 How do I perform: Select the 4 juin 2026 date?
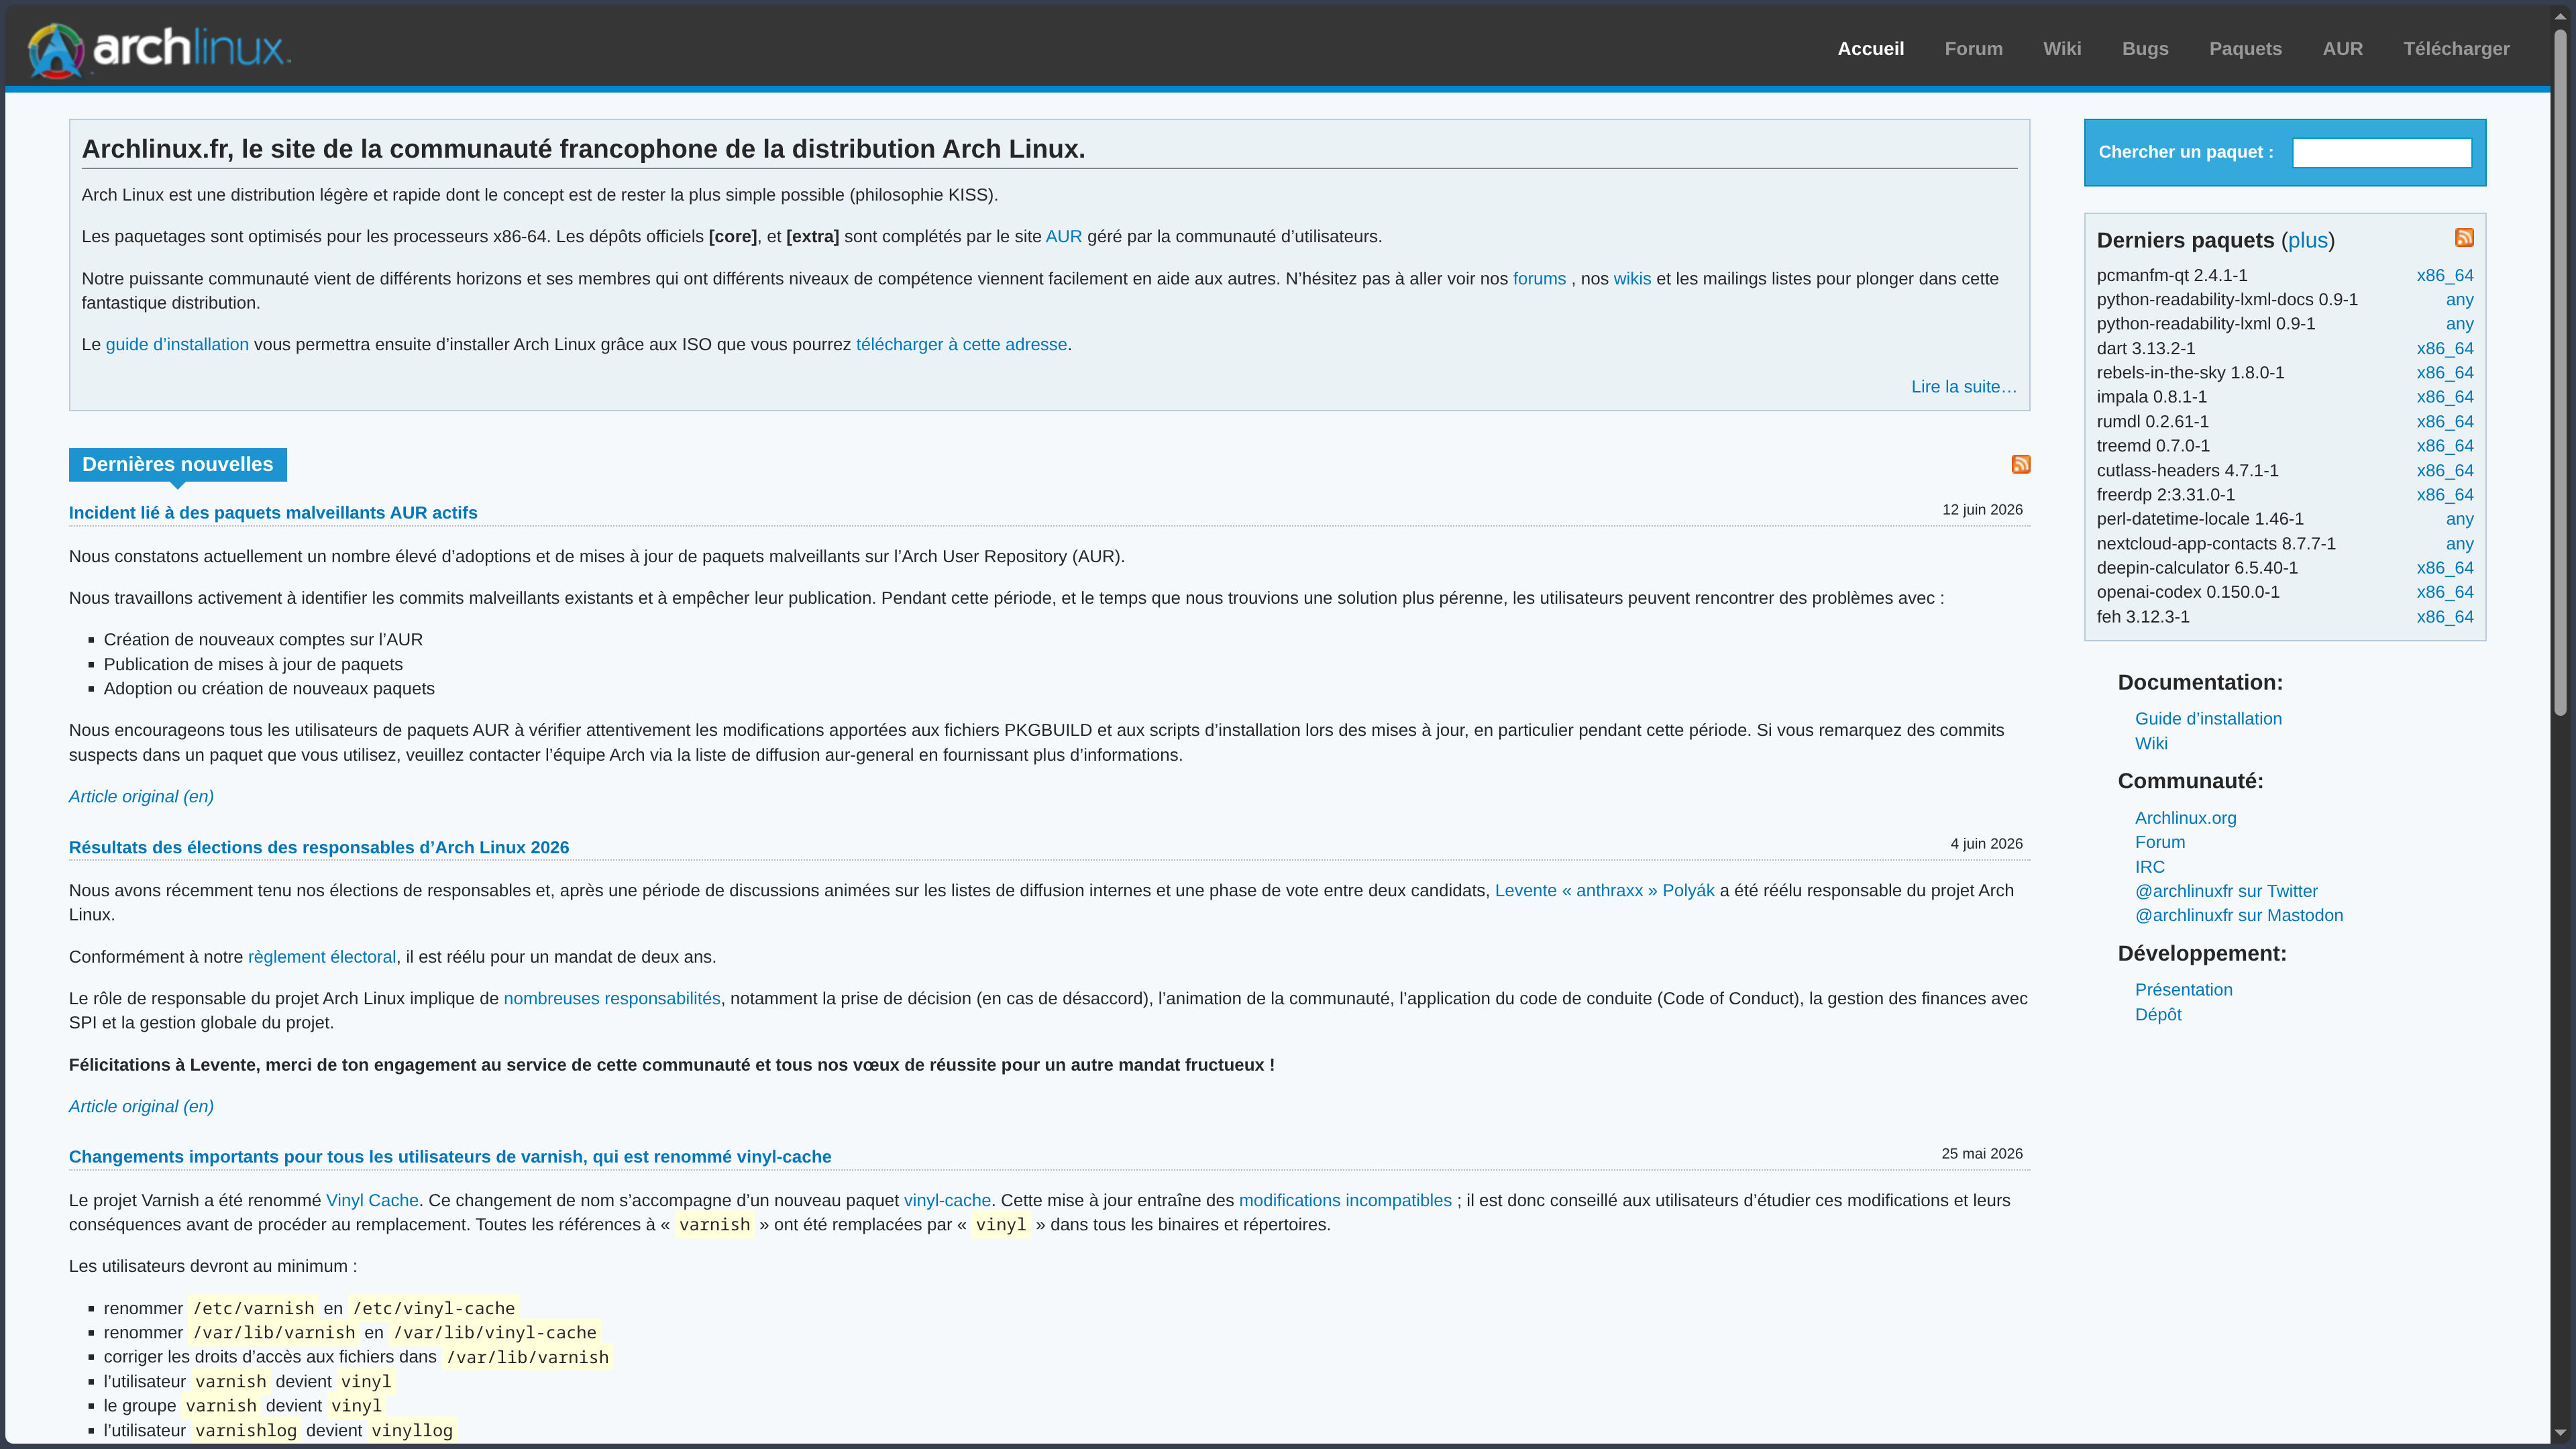[1986, 844]
